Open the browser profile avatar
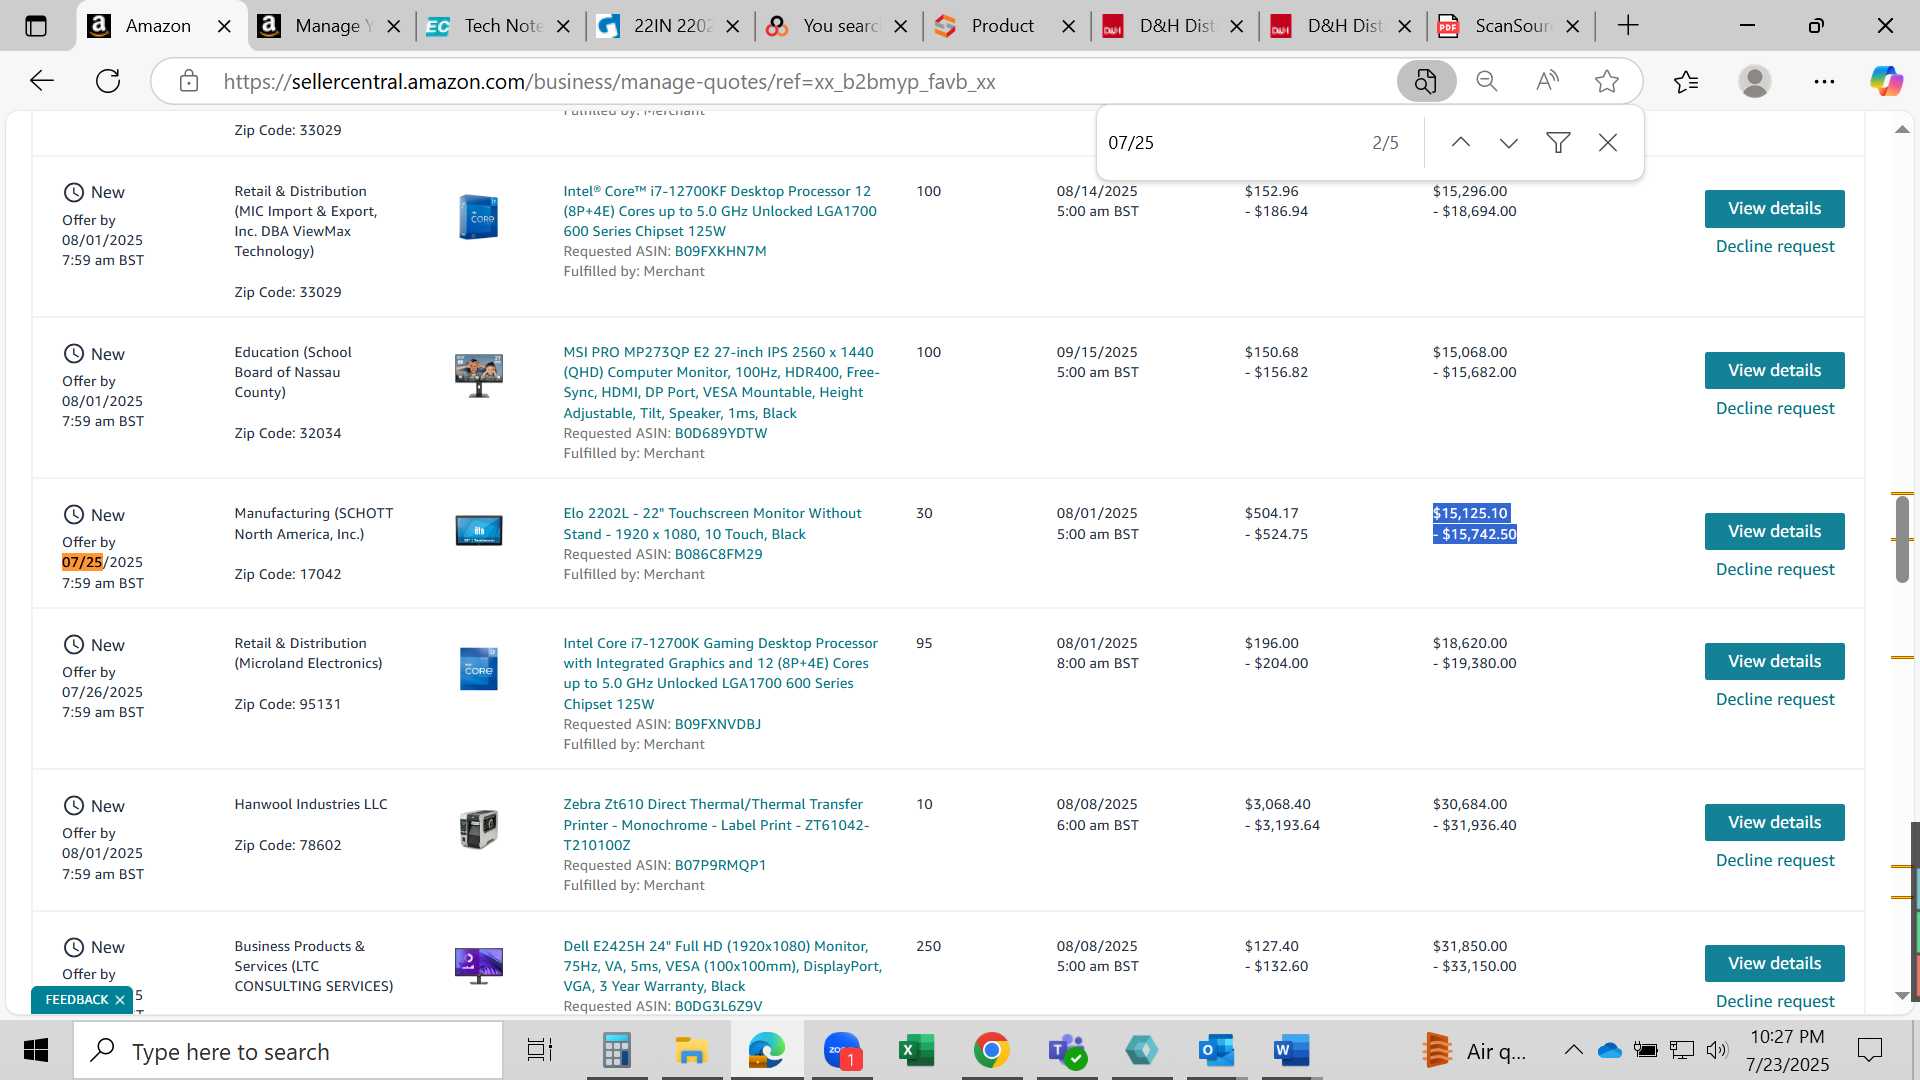1920x1080 pixels. click(1755, 81)
